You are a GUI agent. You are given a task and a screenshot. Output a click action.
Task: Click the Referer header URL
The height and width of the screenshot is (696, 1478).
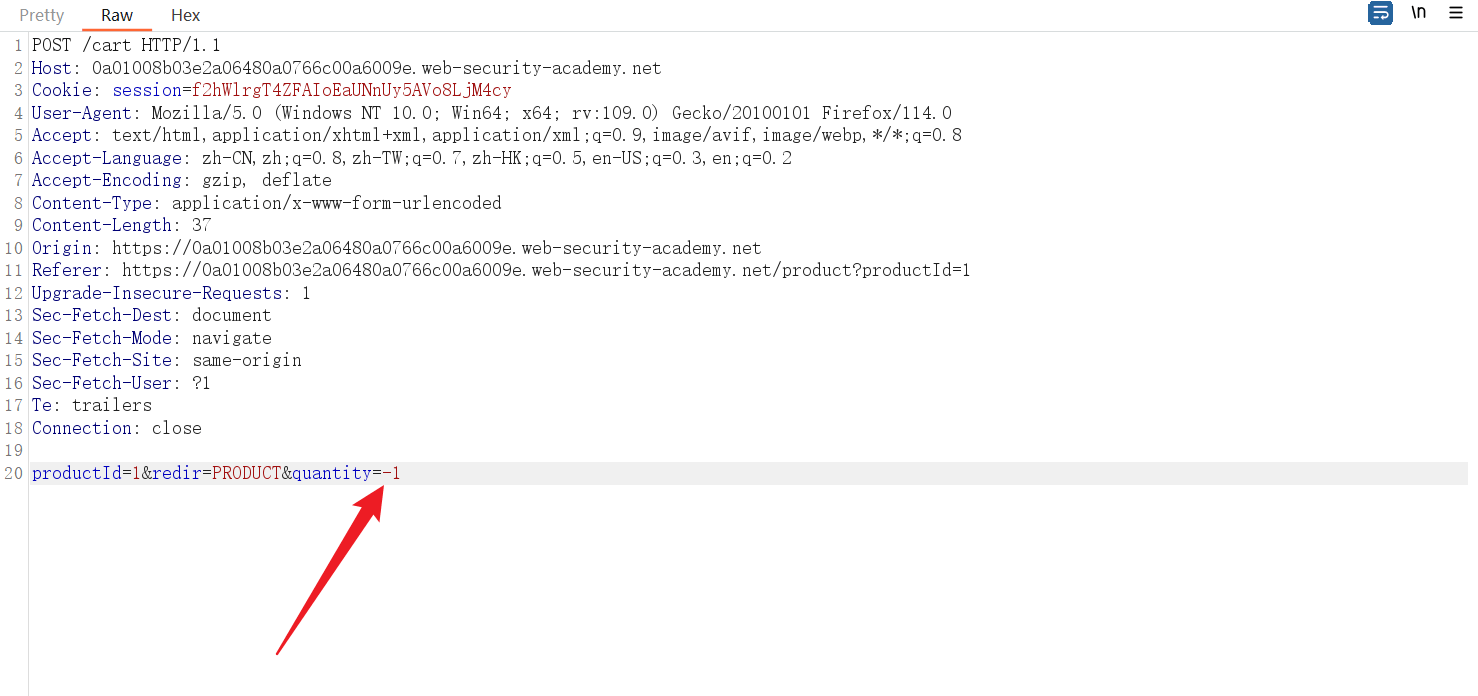546,270
